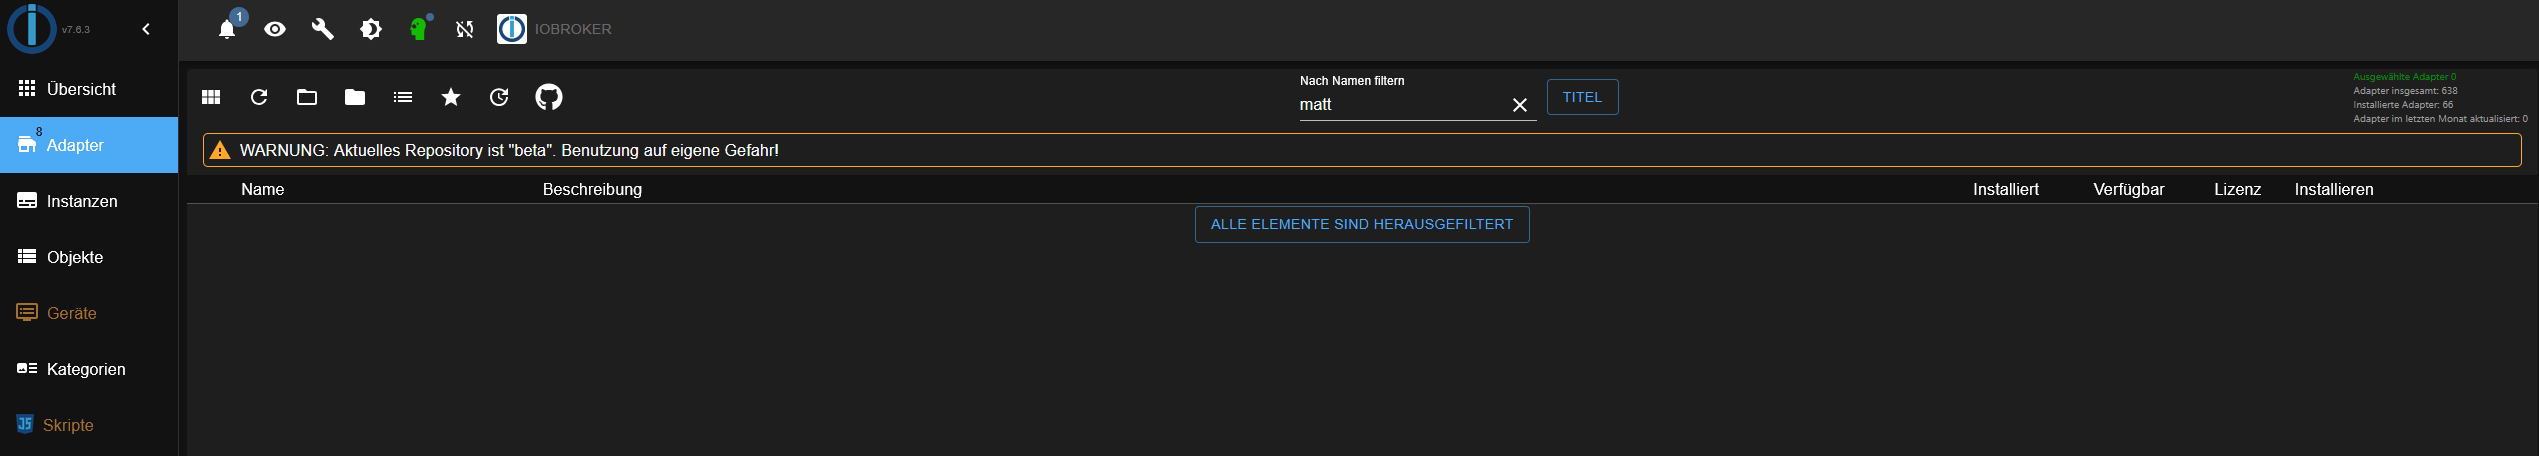Click the list view icon
Viewport: 2539px width, 456px height.
pyautogui.click(x=403, y=97)
